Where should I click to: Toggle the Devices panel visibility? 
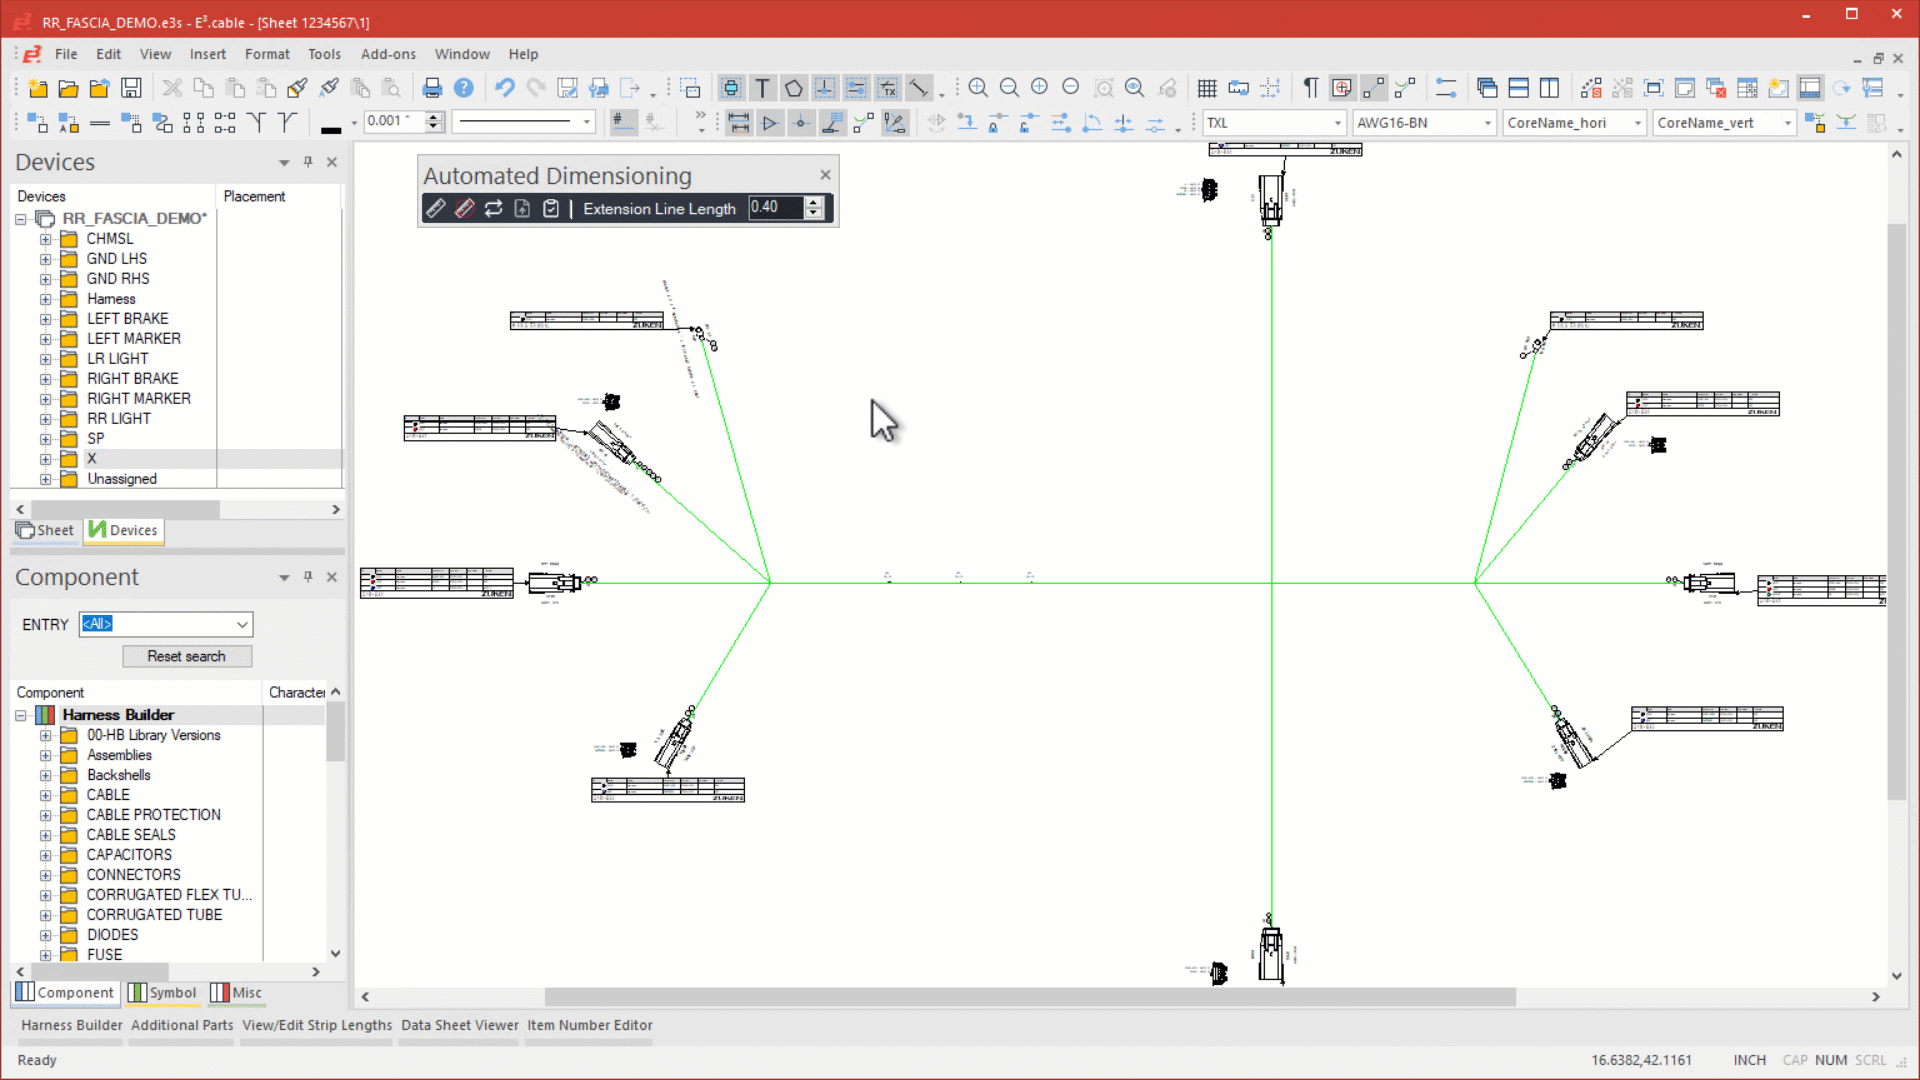pyautogui.click(x=330, y=162)
